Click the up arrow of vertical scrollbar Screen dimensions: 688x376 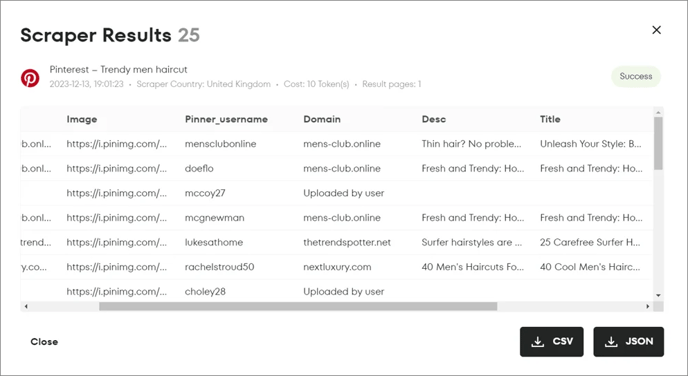(658, 113)
